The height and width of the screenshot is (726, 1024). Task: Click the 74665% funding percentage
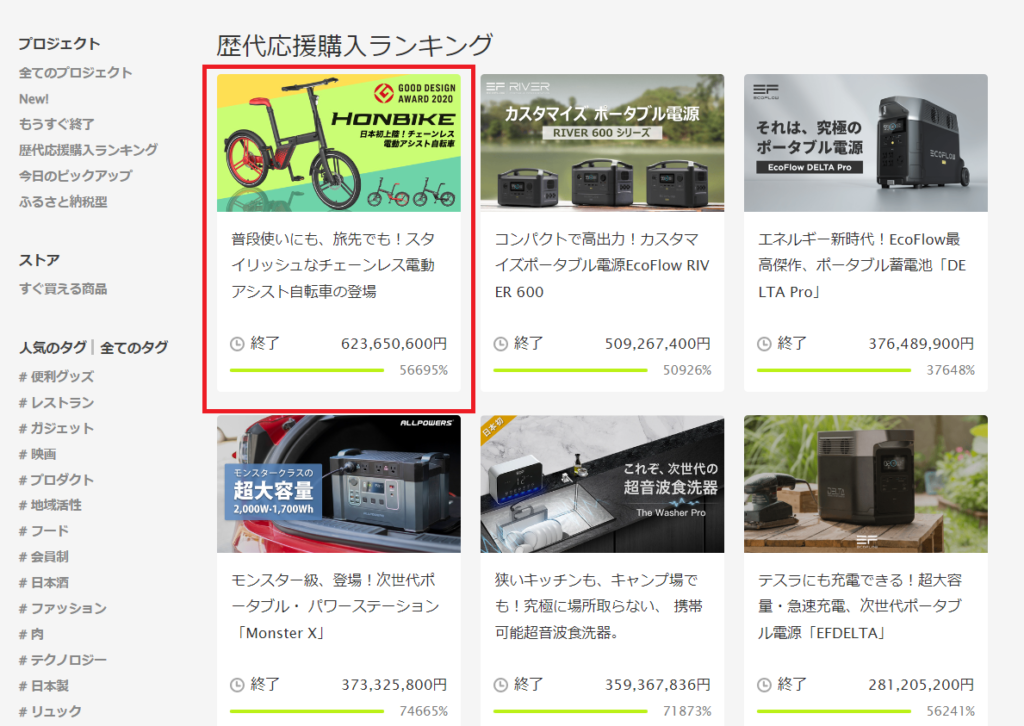(424, 711)
